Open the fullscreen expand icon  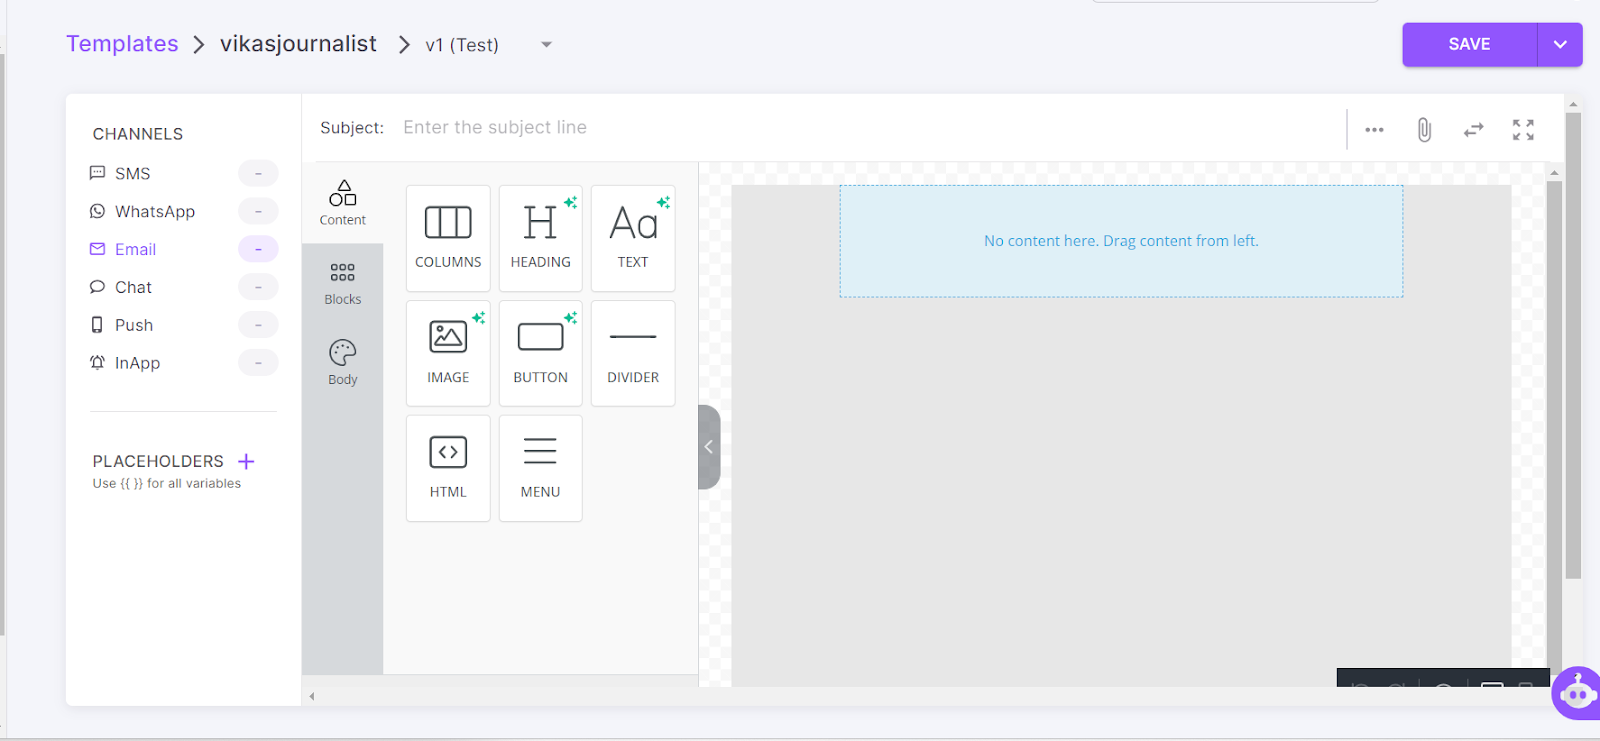(1523, 130)
